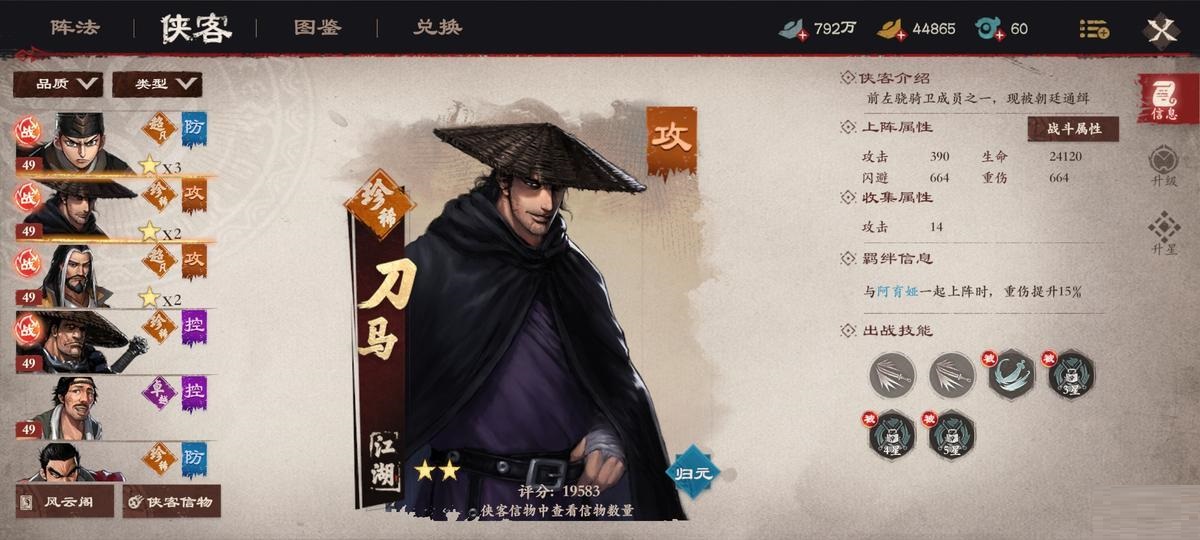Click the task list icon near currency
1200x540 pixels.
[x=1094, y=29]
